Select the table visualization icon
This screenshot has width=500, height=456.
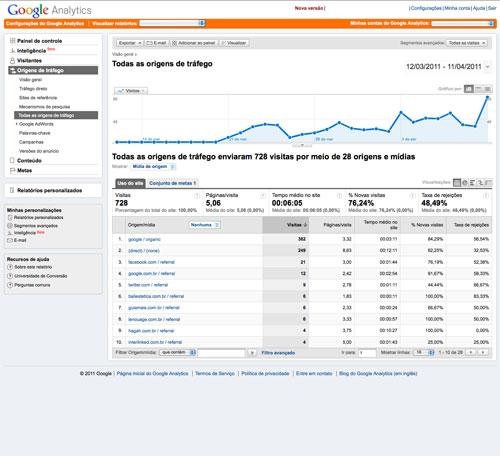457,183
